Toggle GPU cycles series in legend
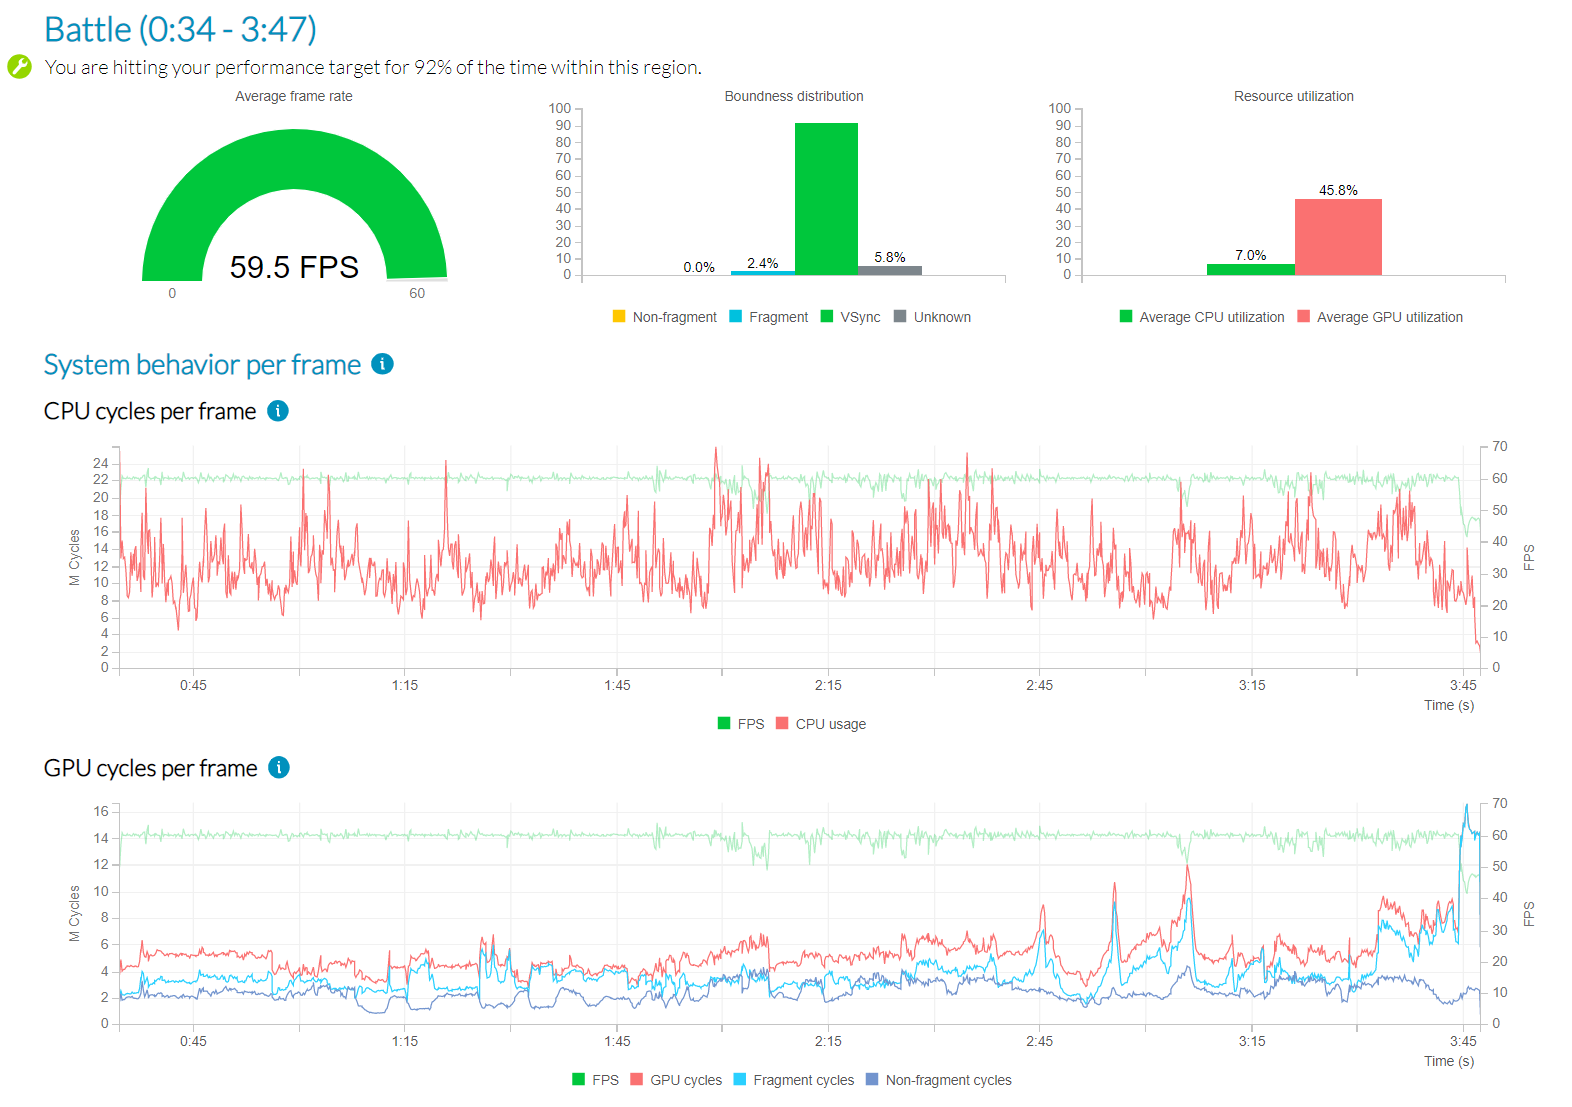1572x1107 pixels. click(676, 1080)
